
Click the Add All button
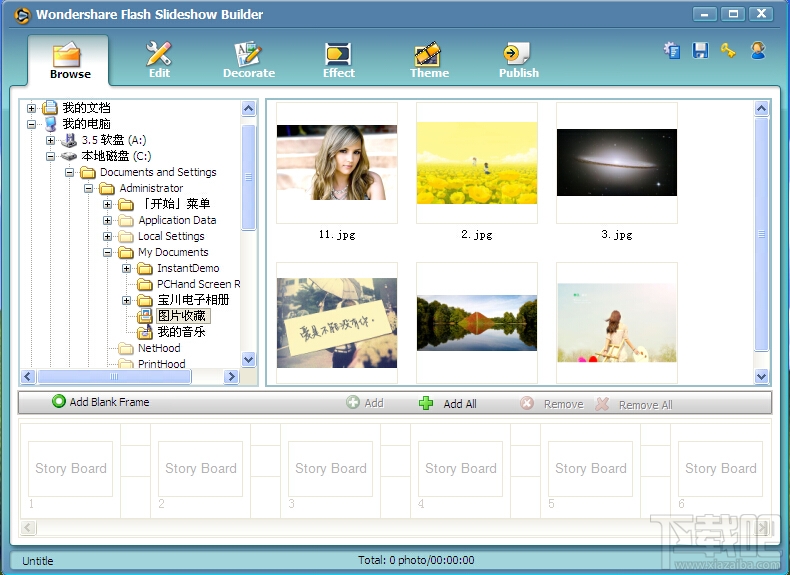[447, 403]
